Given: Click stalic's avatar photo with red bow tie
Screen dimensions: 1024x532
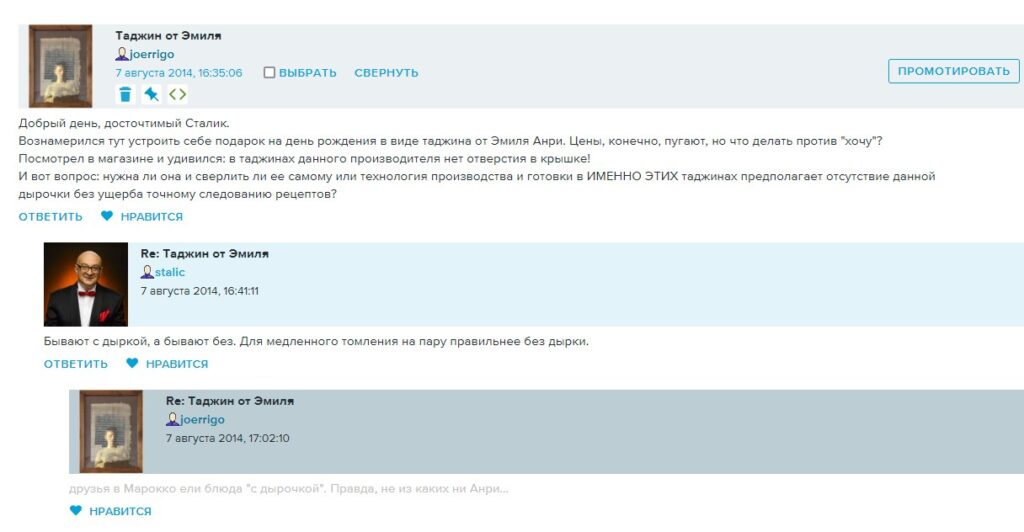Looking at the screenshot, I should coord(86,284).
